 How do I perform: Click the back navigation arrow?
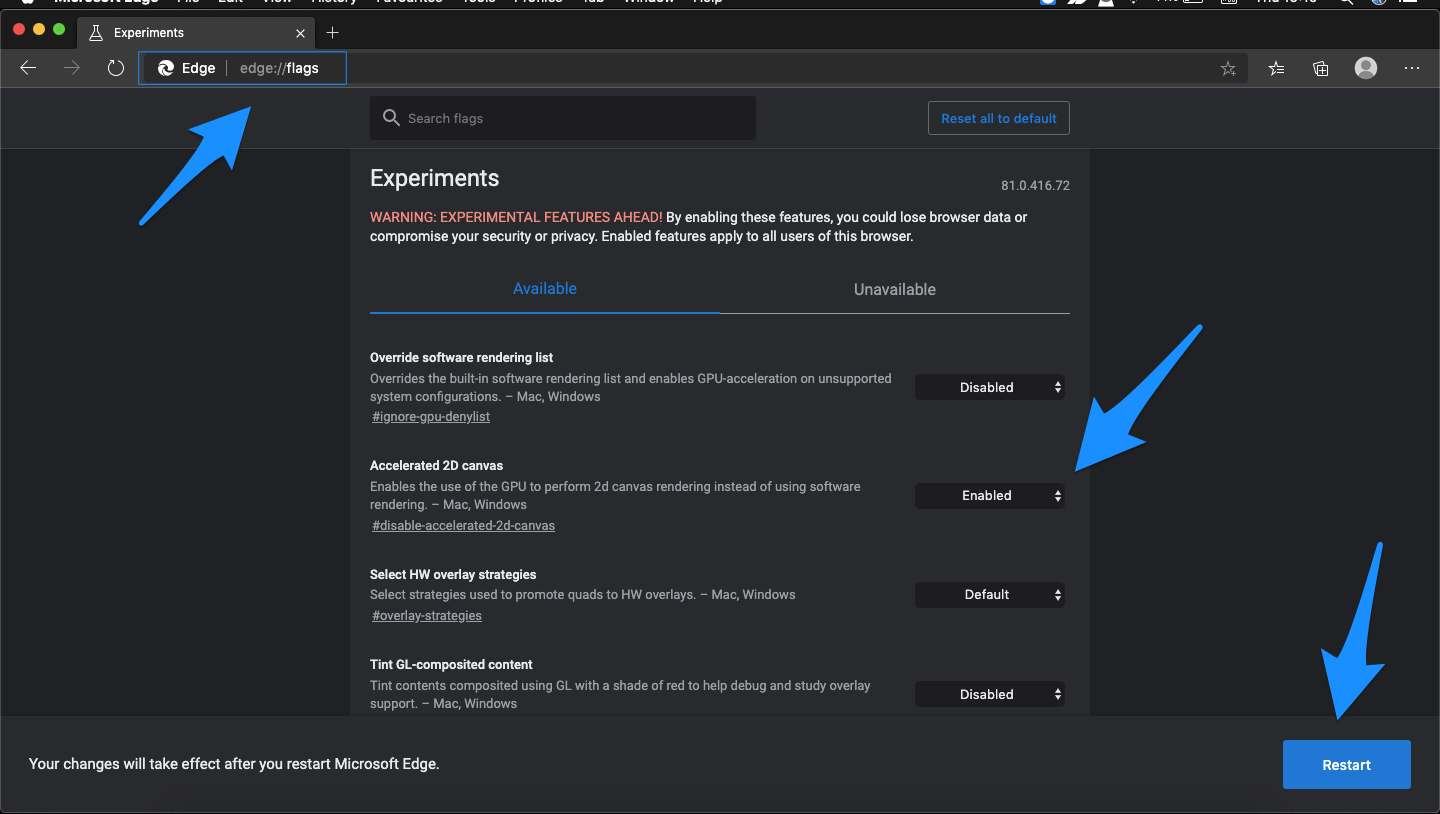(28, 68)
